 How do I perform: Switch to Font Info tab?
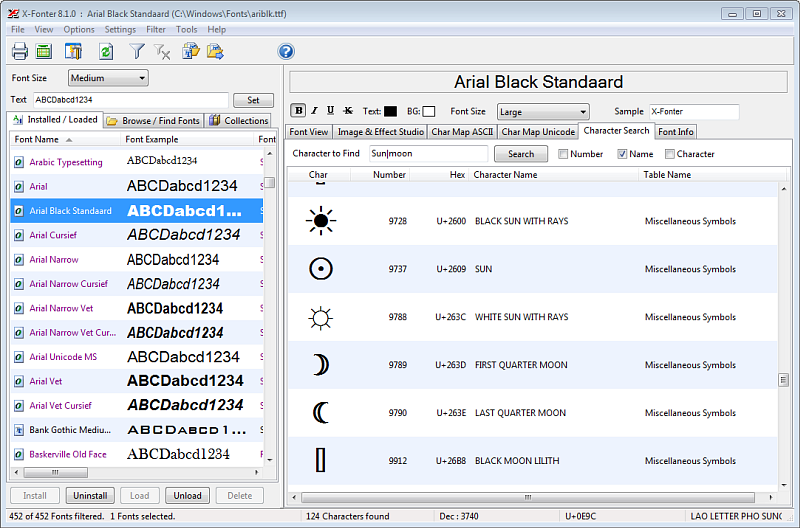(x=676, y=132)
